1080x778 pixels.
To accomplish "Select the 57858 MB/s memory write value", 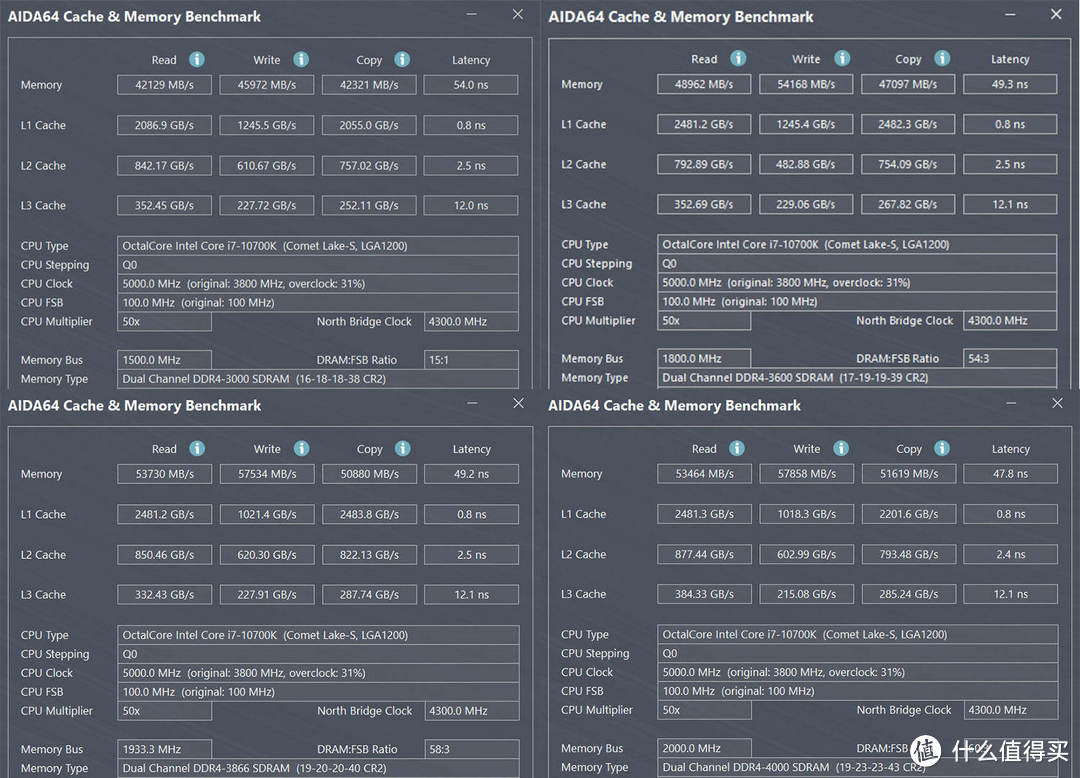I will (x=807, y=474).
